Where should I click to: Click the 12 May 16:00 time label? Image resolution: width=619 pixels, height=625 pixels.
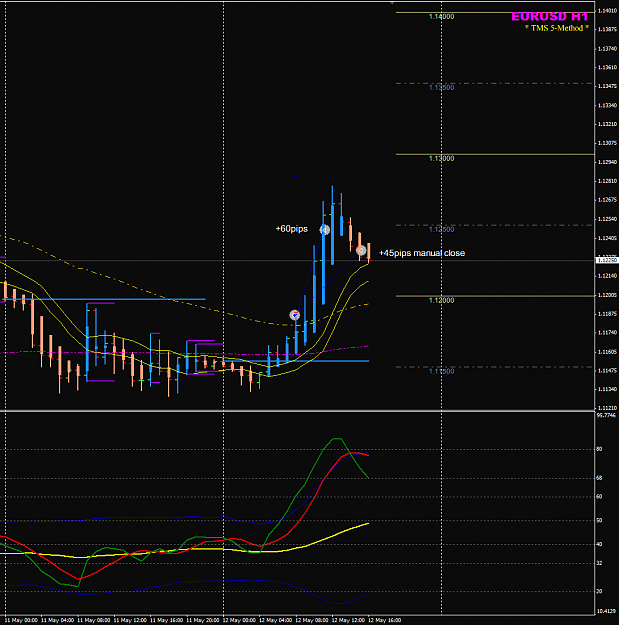[385, 620]
